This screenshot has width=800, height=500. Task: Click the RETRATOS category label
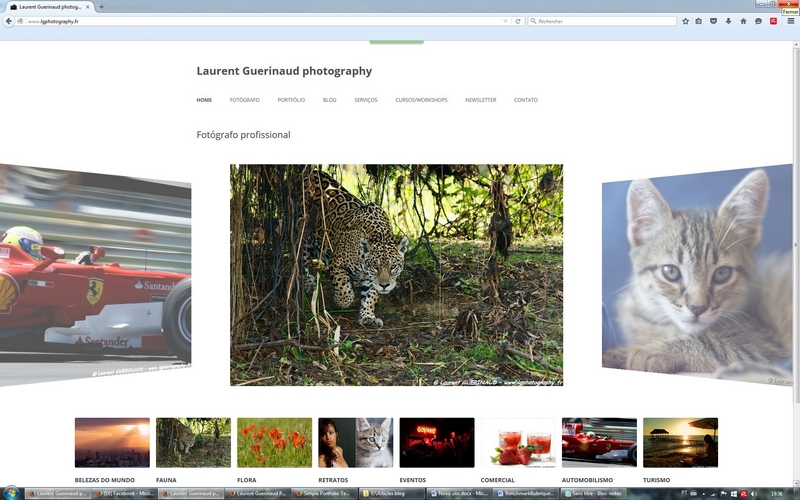point(333,480)
